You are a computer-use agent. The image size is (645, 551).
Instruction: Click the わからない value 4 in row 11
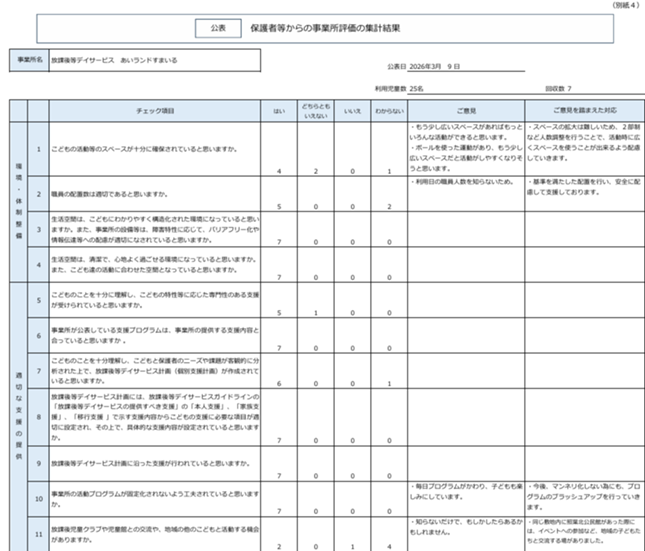pos(386,546)
